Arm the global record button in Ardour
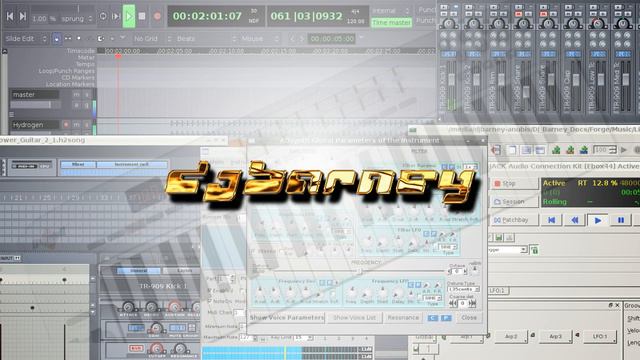 coord(157,16)
